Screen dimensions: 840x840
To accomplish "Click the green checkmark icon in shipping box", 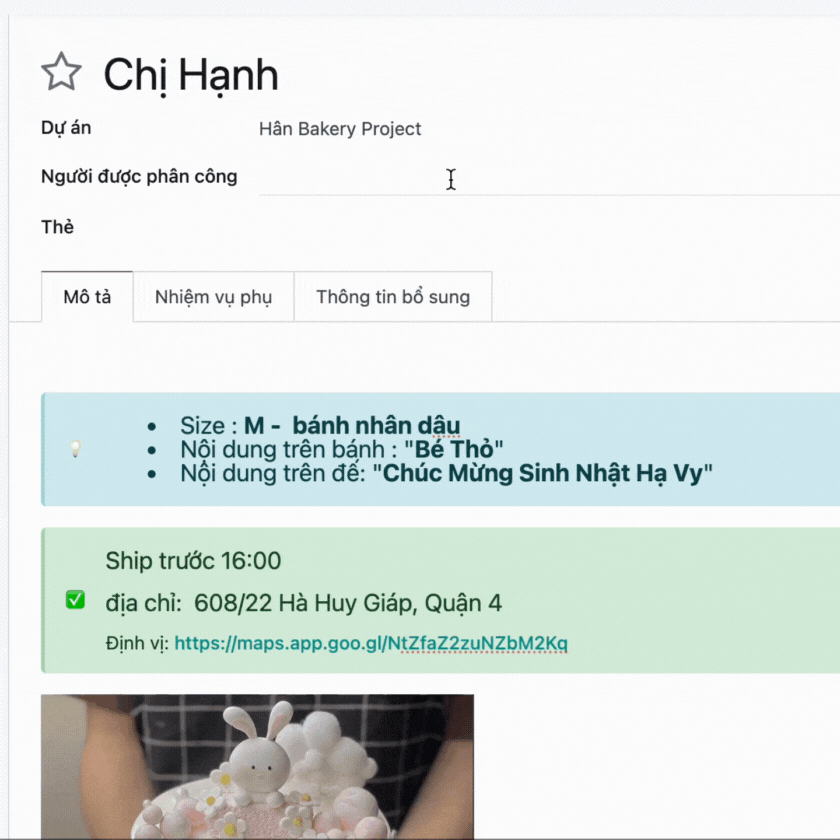I will coord(75,600).
